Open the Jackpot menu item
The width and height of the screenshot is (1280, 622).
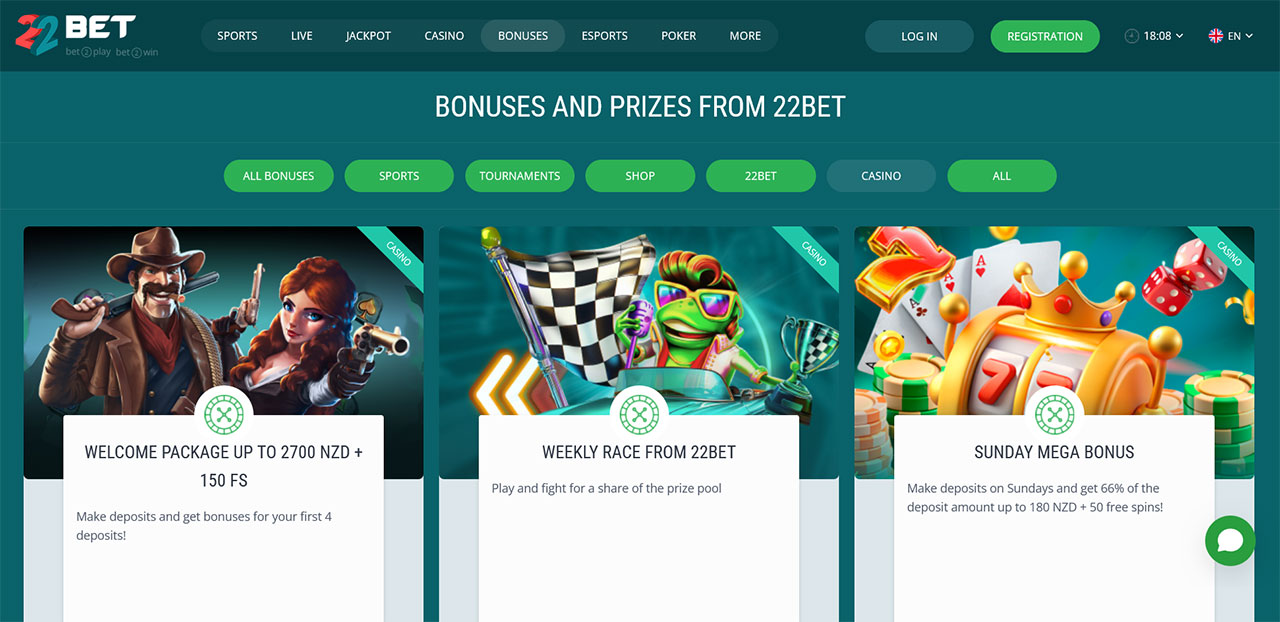[368, 36]
